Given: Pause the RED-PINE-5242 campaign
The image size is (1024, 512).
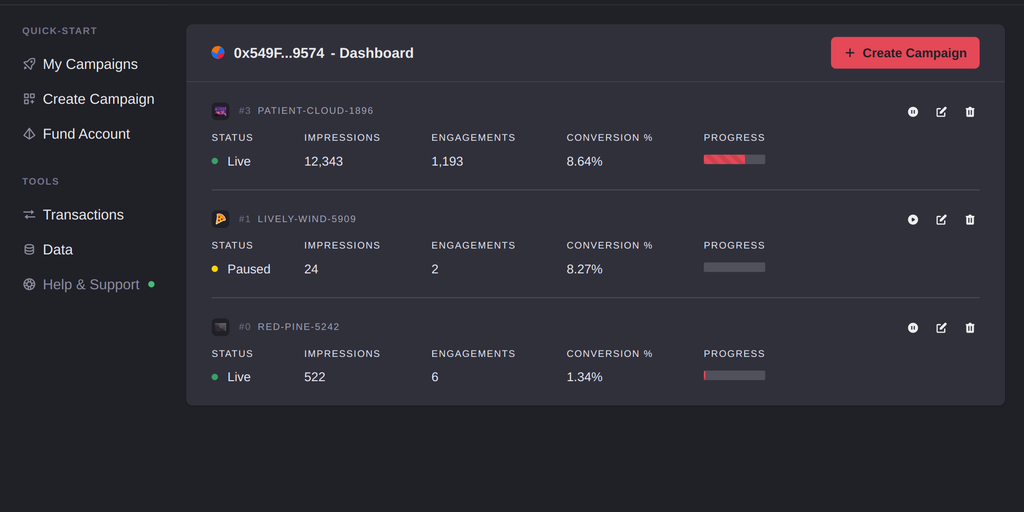Looking at the screenshot, I should tap(913, 328).
